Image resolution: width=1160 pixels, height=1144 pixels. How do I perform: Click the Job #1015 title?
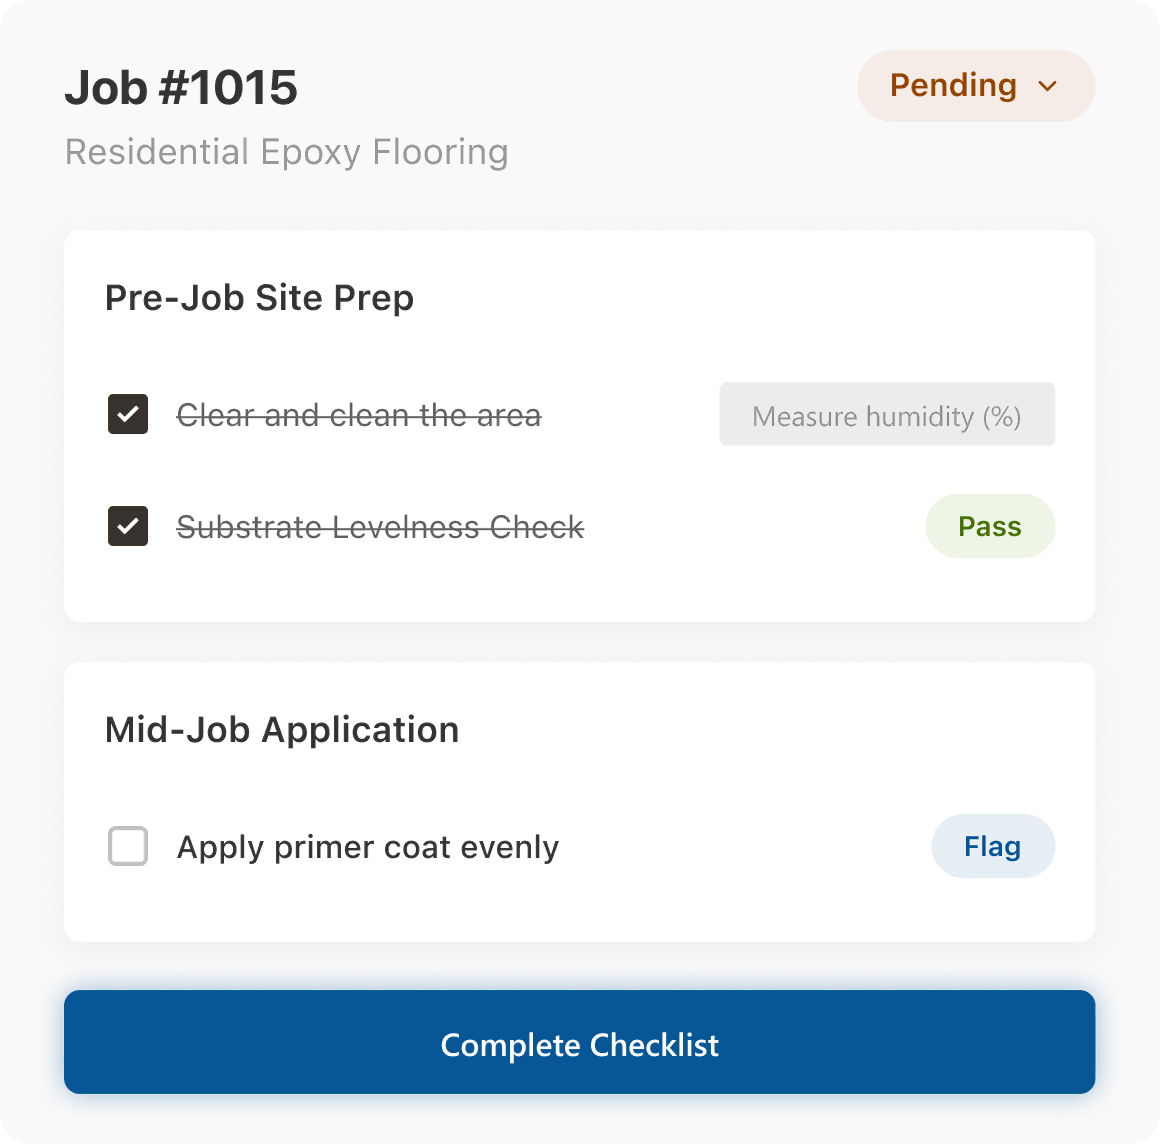tap(181, 88)
